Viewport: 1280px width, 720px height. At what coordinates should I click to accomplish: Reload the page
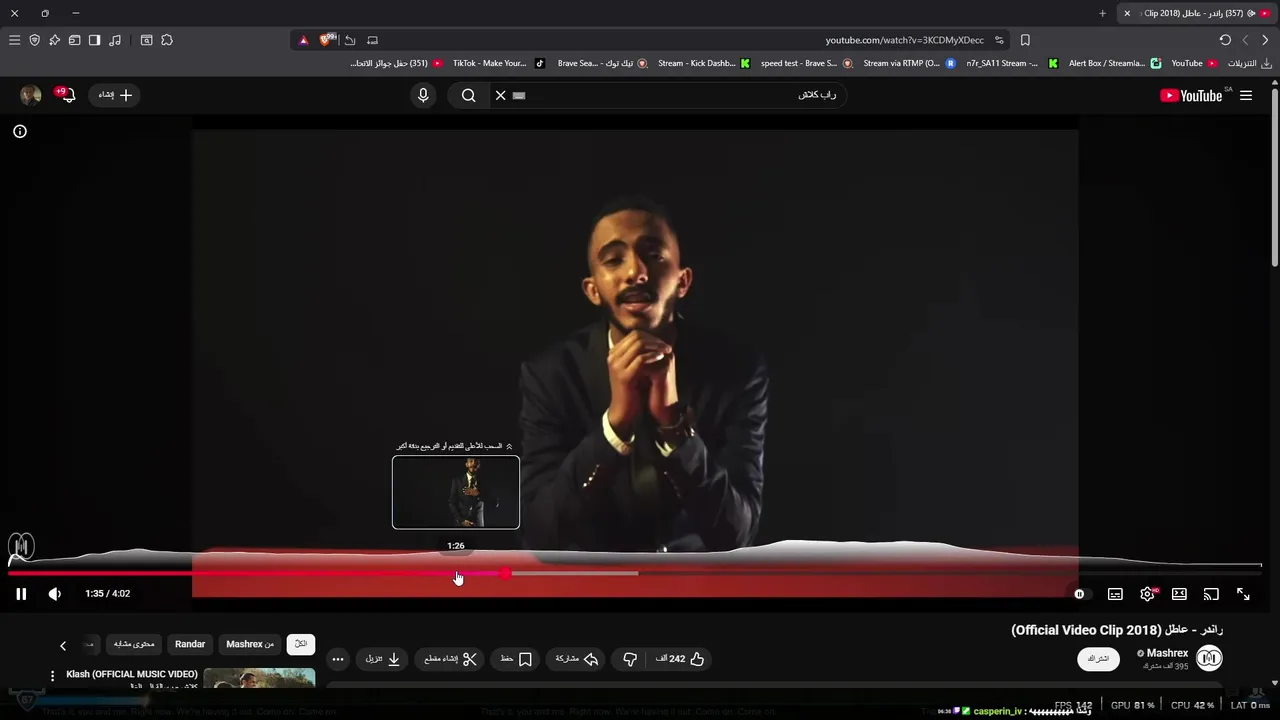[1225, 40]
